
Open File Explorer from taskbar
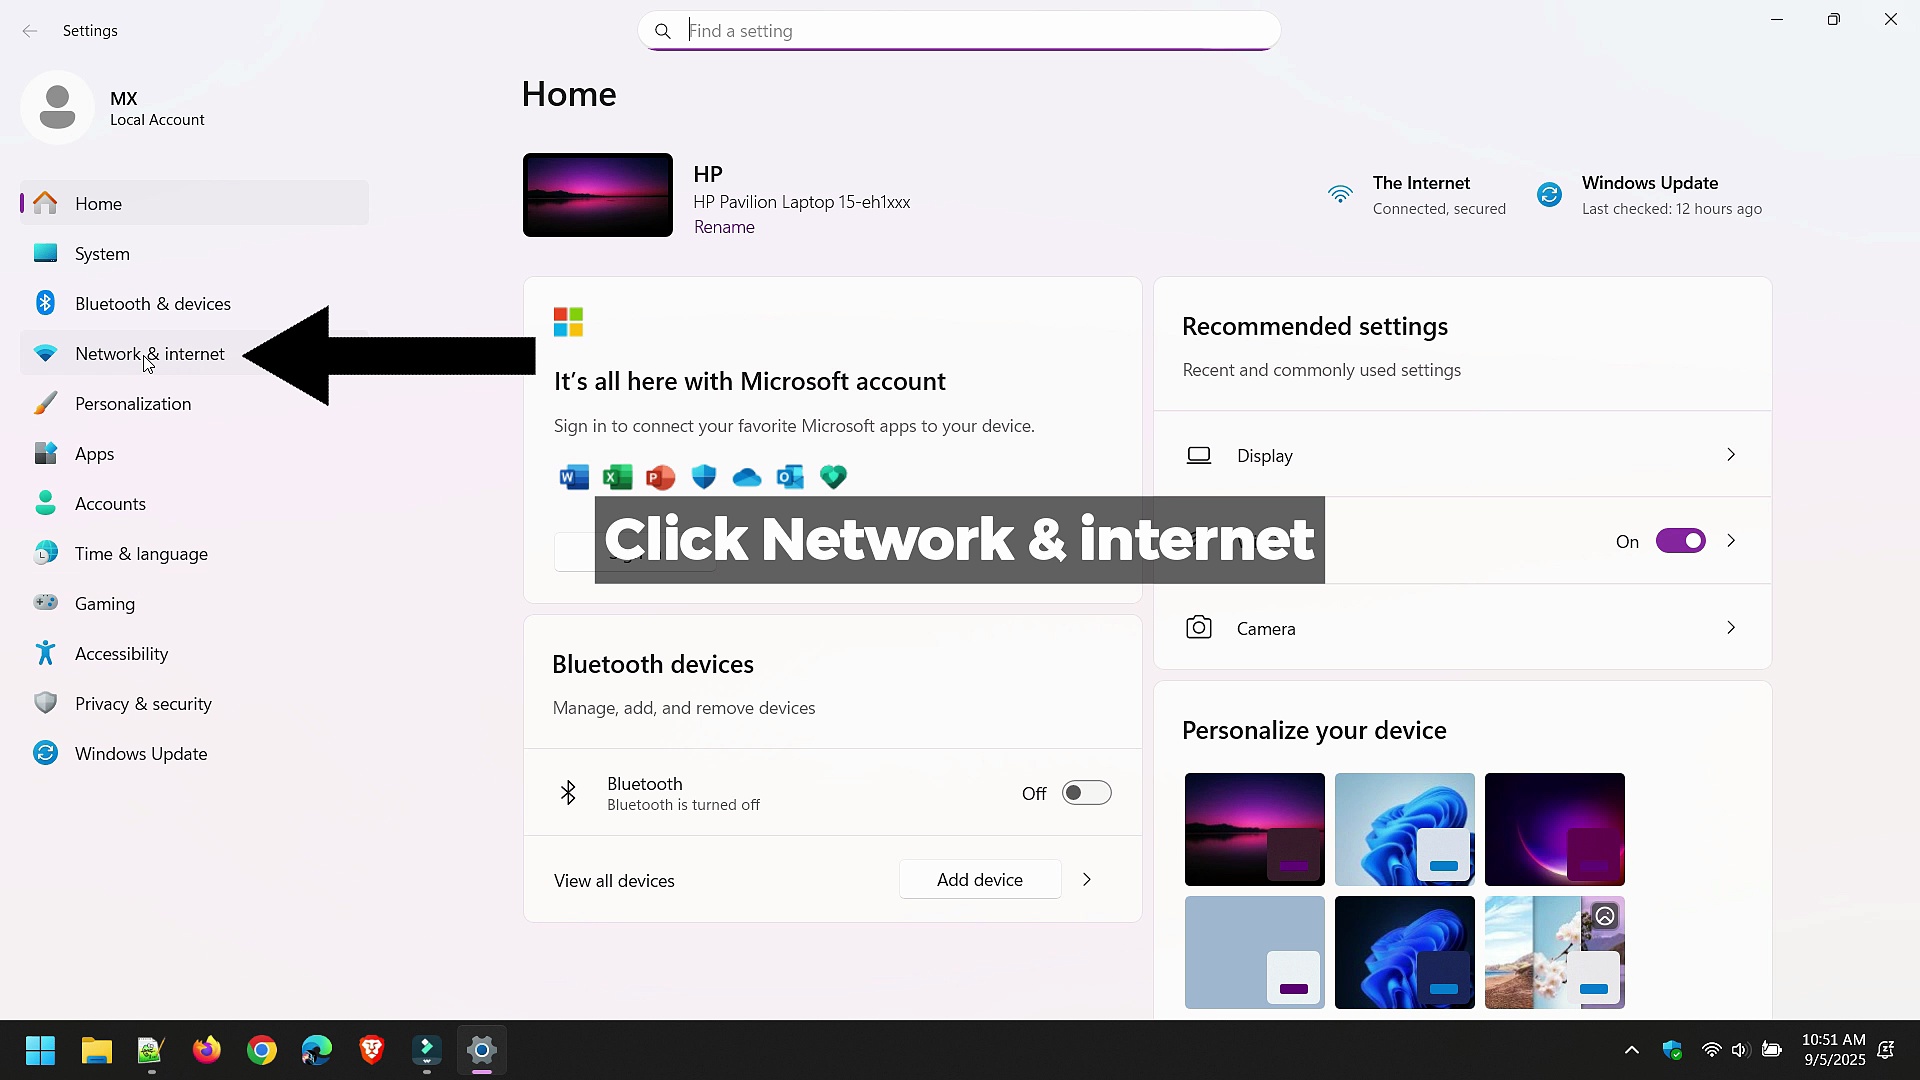[x=96, y=1050]
